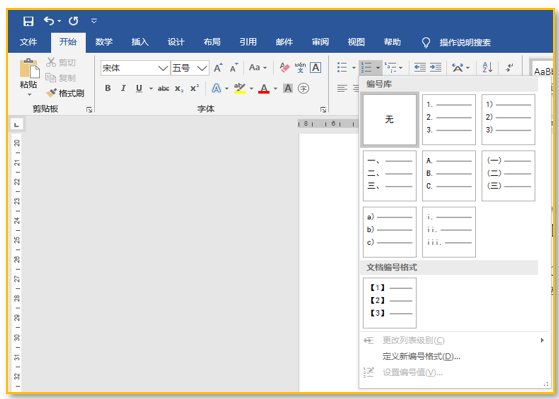Open the font color dropdown arrow
Image resolution: width=559 pixels, height=399 pixels.
click(x=275, y=88)
